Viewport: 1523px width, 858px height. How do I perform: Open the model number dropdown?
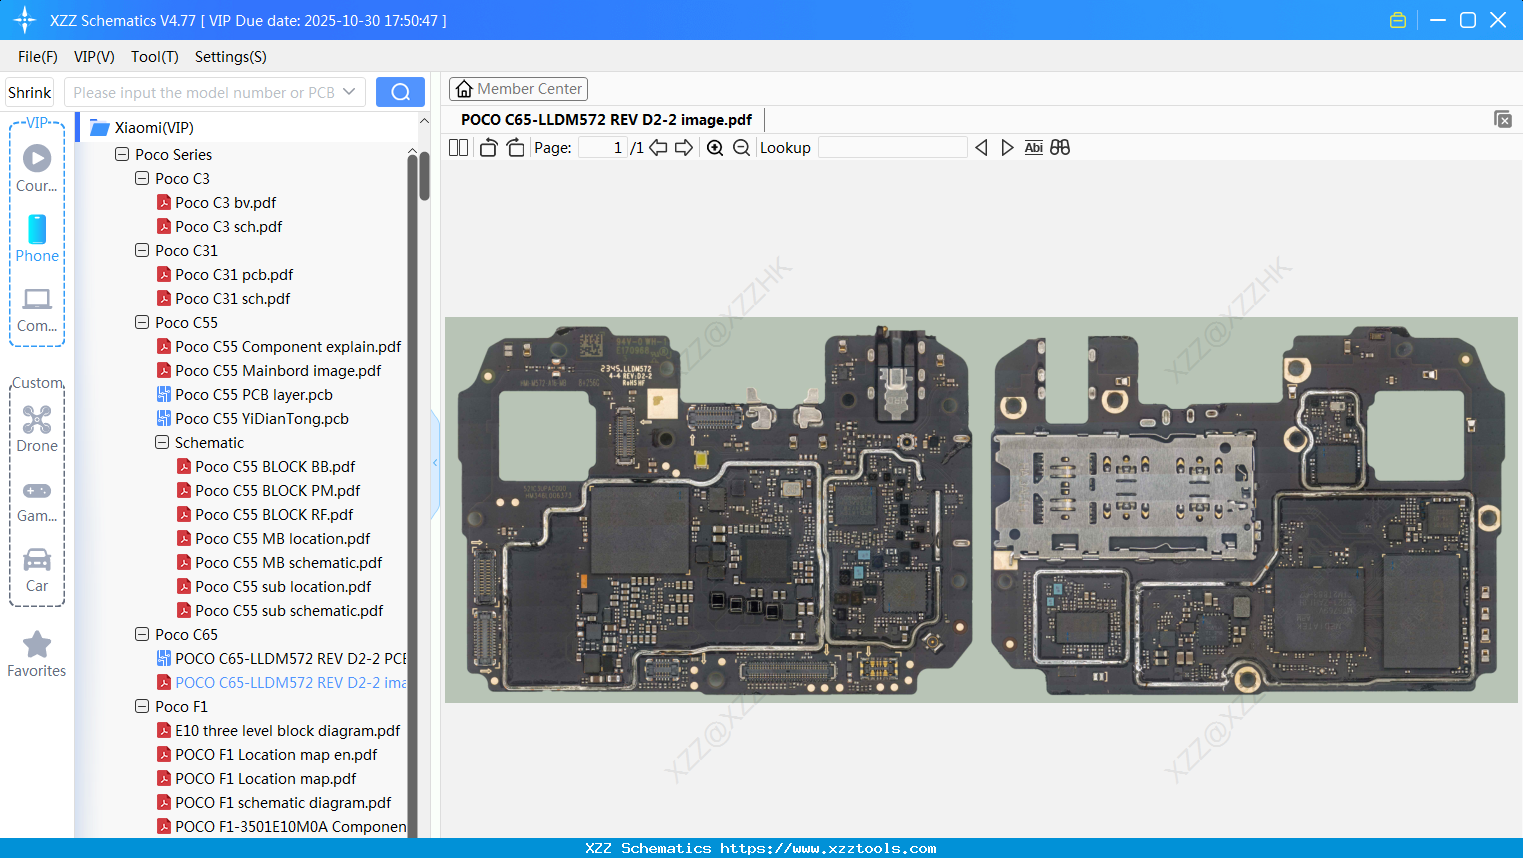click(350, 91)
